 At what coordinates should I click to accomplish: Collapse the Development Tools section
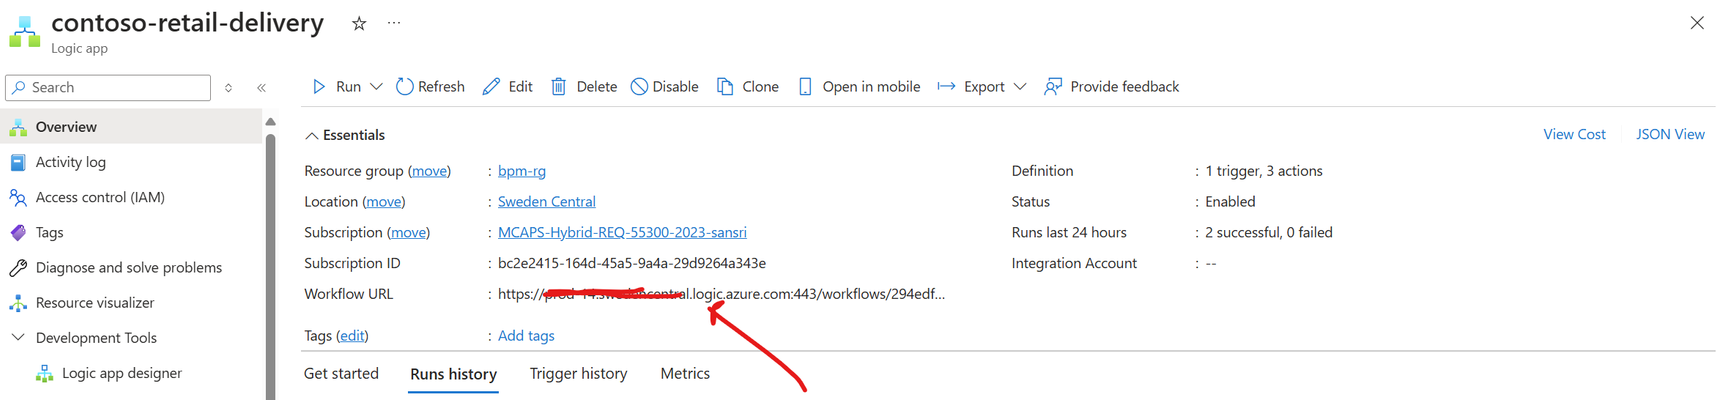click(17, 337)
